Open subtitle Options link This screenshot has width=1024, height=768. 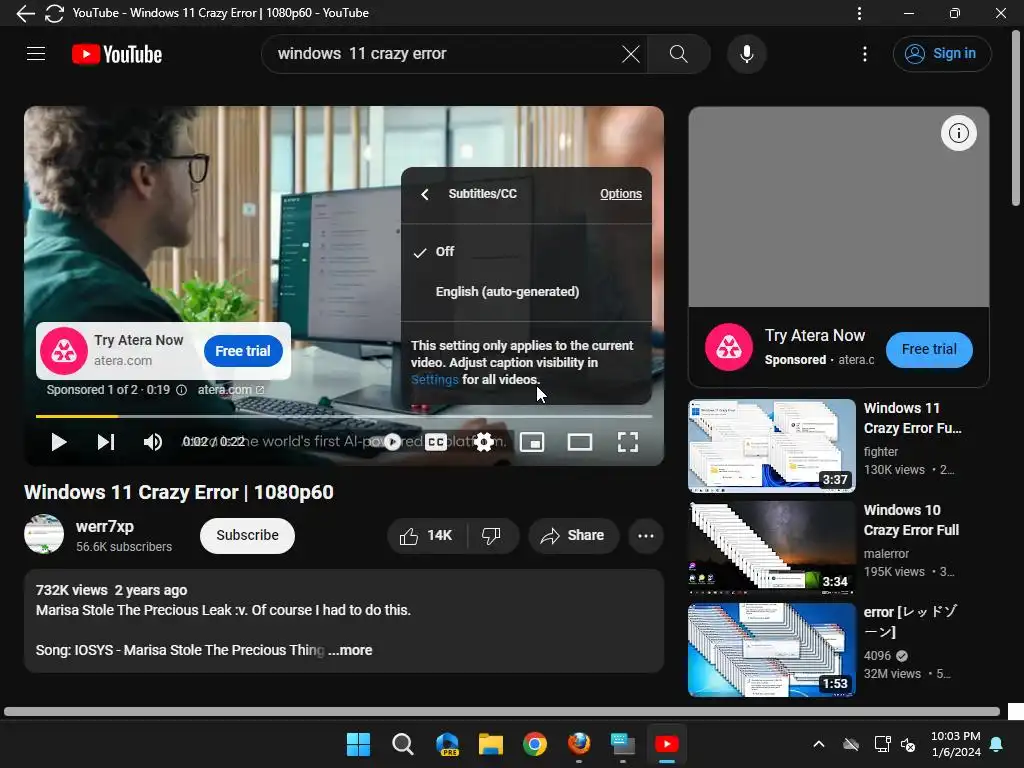point(620,194)
